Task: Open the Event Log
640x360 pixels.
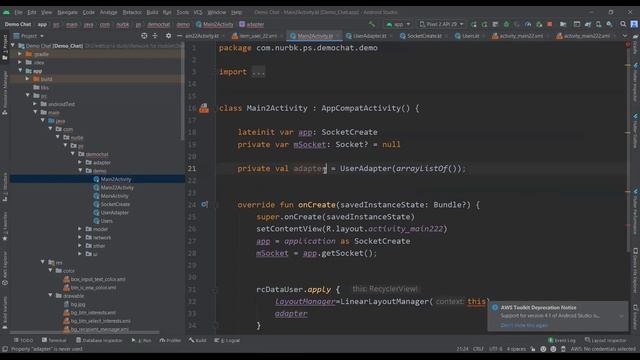Action: 561,340
